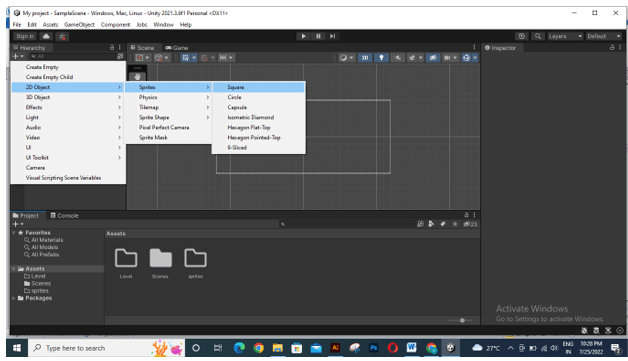
Task: Click the Pause button in toolbar
Action: pos(318,36)
